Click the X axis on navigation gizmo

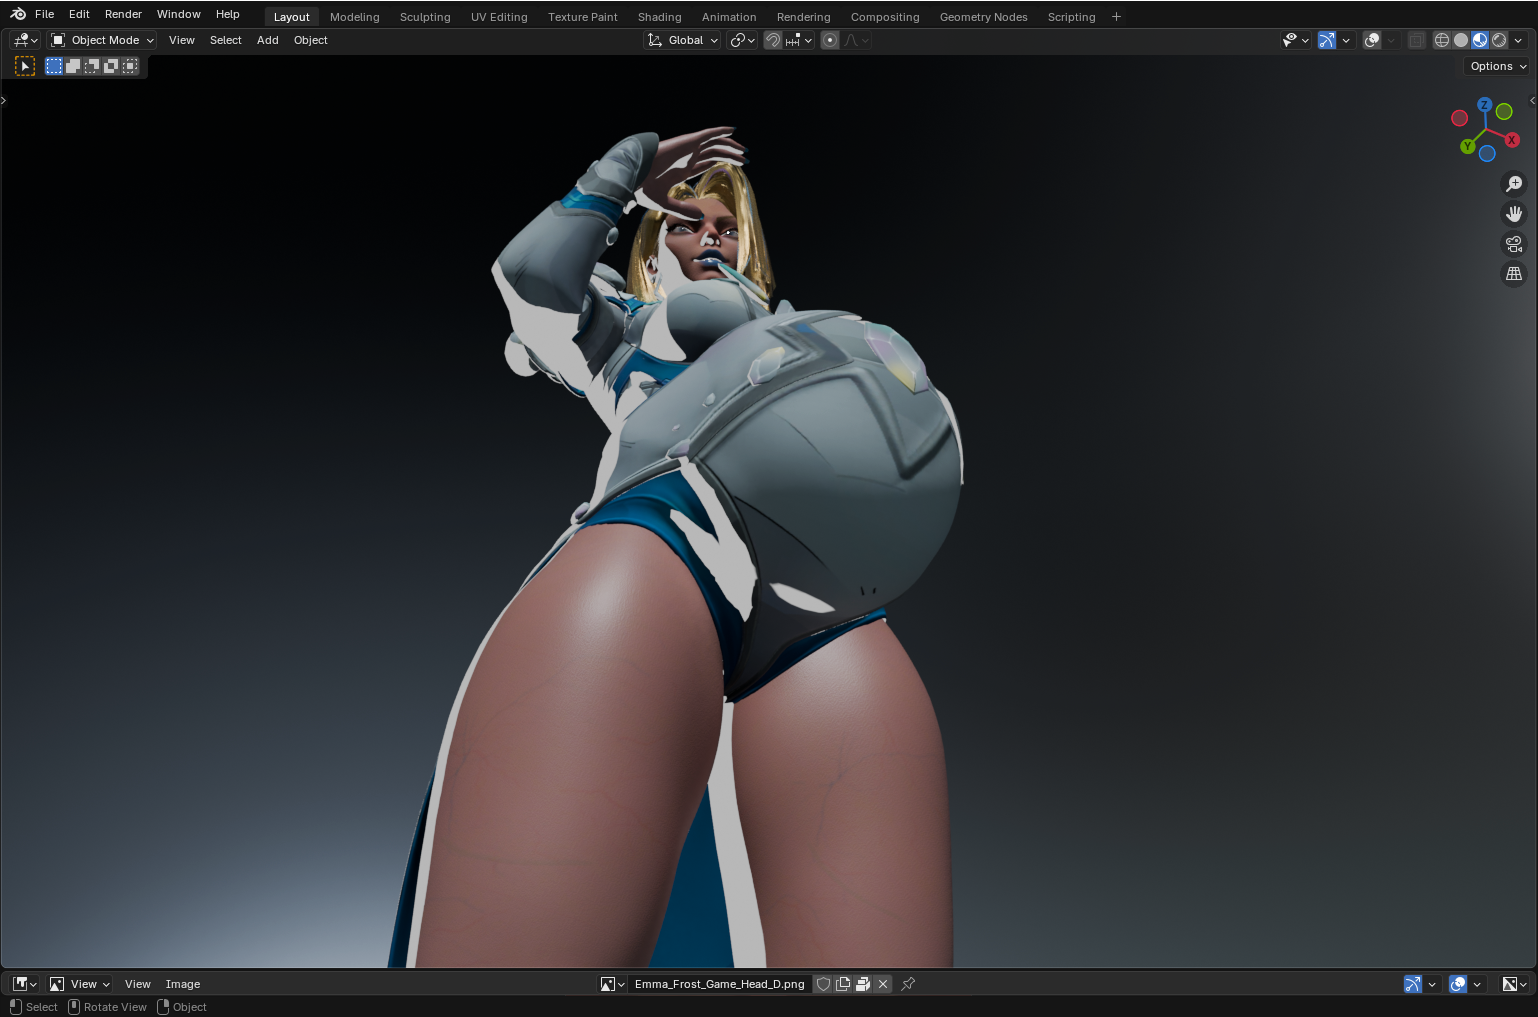pos(1512,140)
